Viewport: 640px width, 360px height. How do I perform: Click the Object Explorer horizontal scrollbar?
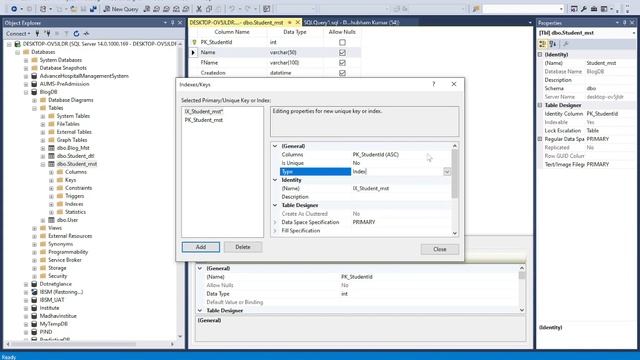[90, 344]
